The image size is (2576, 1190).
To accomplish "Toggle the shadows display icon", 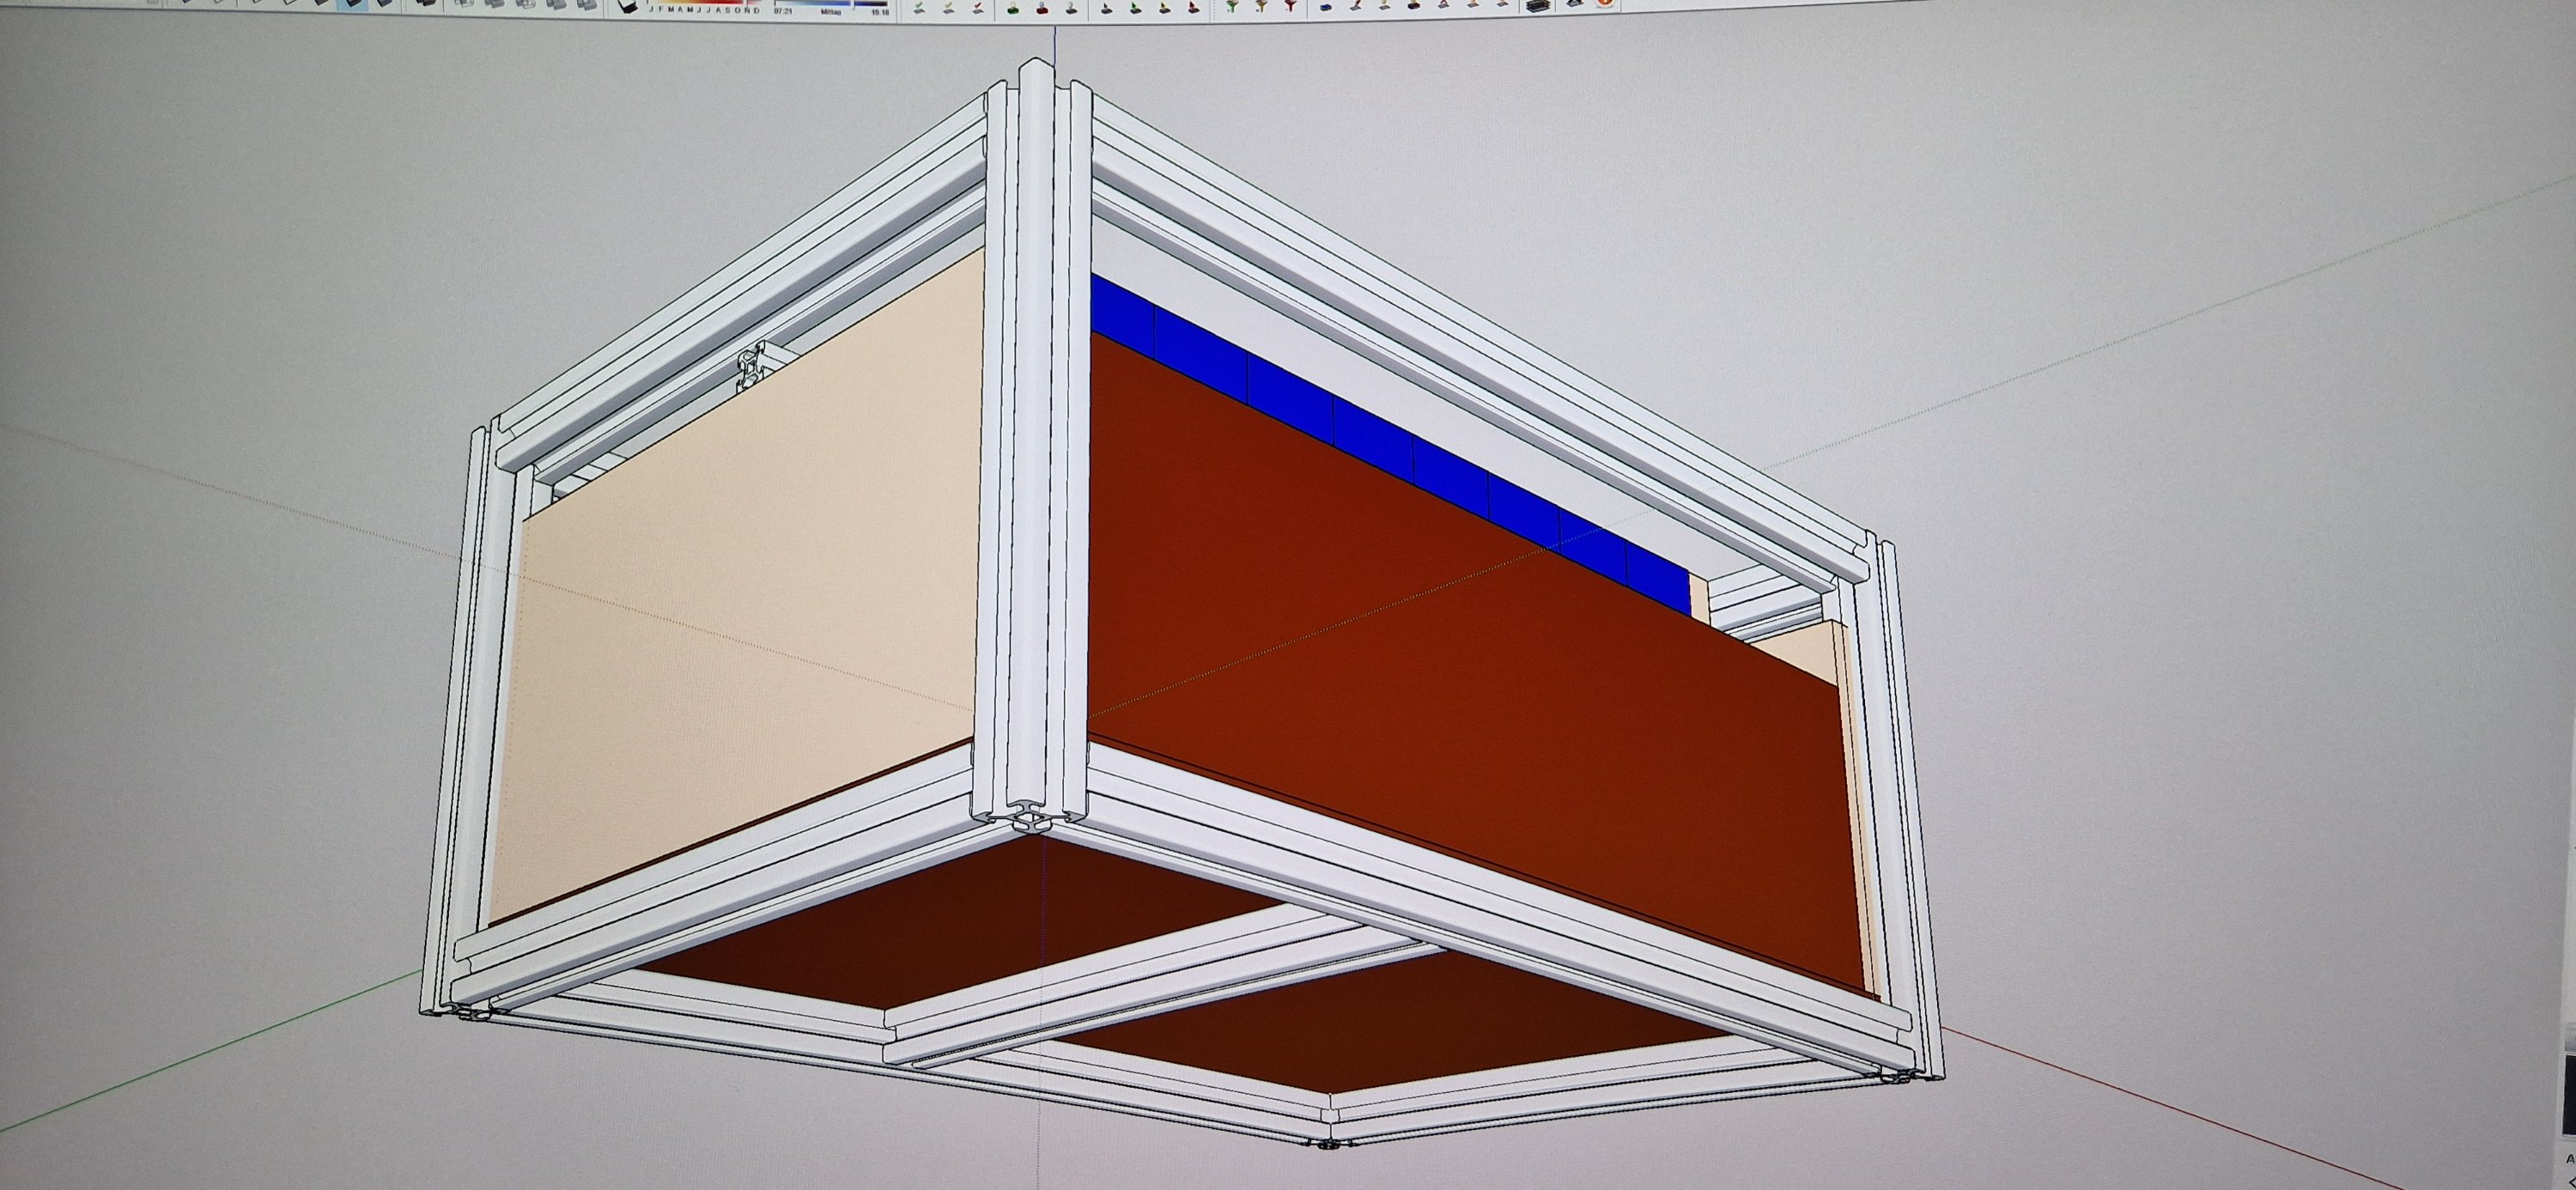I will point(626,6).
